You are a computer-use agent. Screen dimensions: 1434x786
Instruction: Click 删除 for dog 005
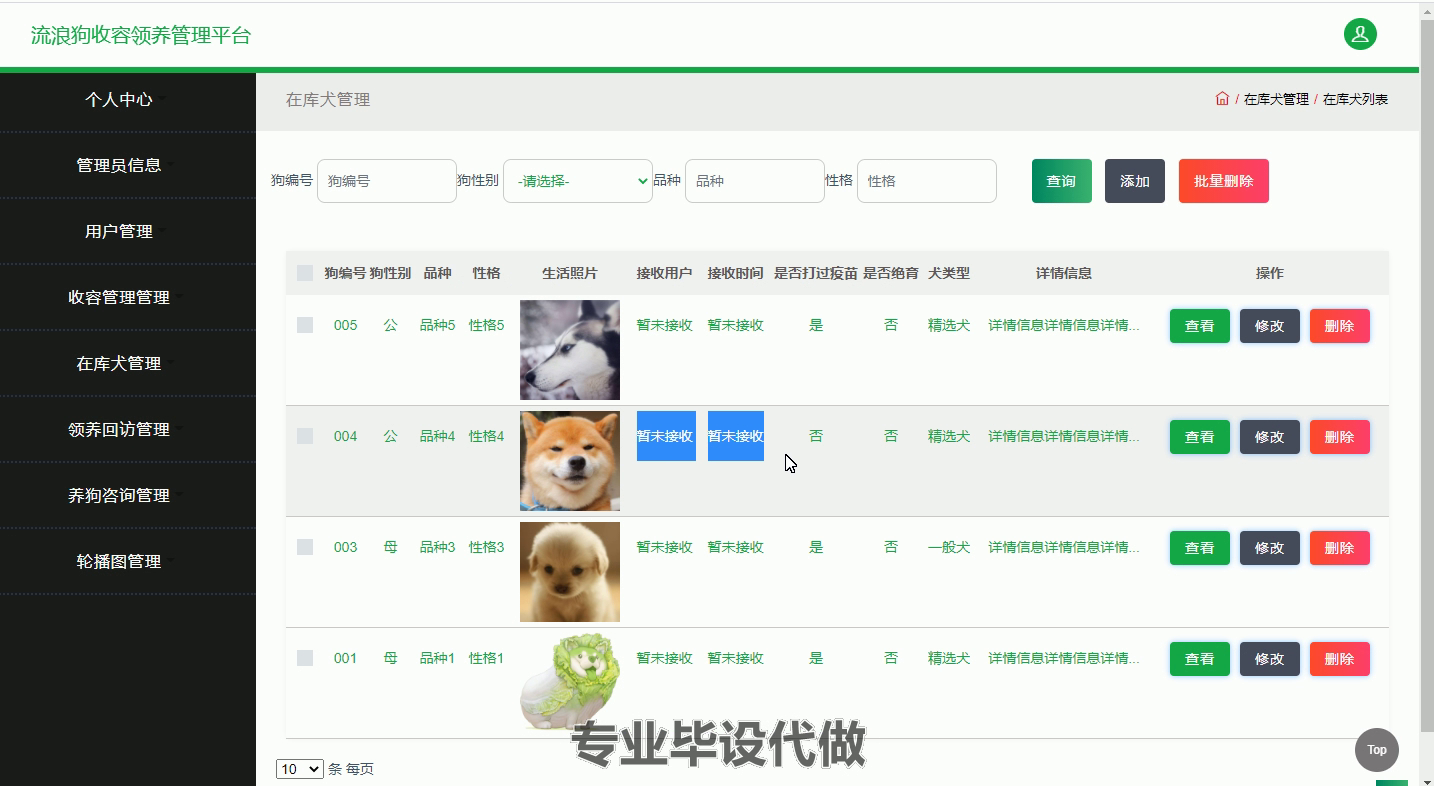click(x=1340, y=326)
